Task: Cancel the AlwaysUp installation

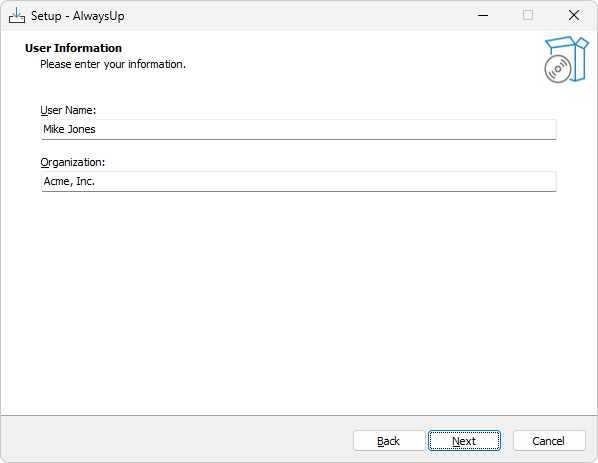Action: 549,441
